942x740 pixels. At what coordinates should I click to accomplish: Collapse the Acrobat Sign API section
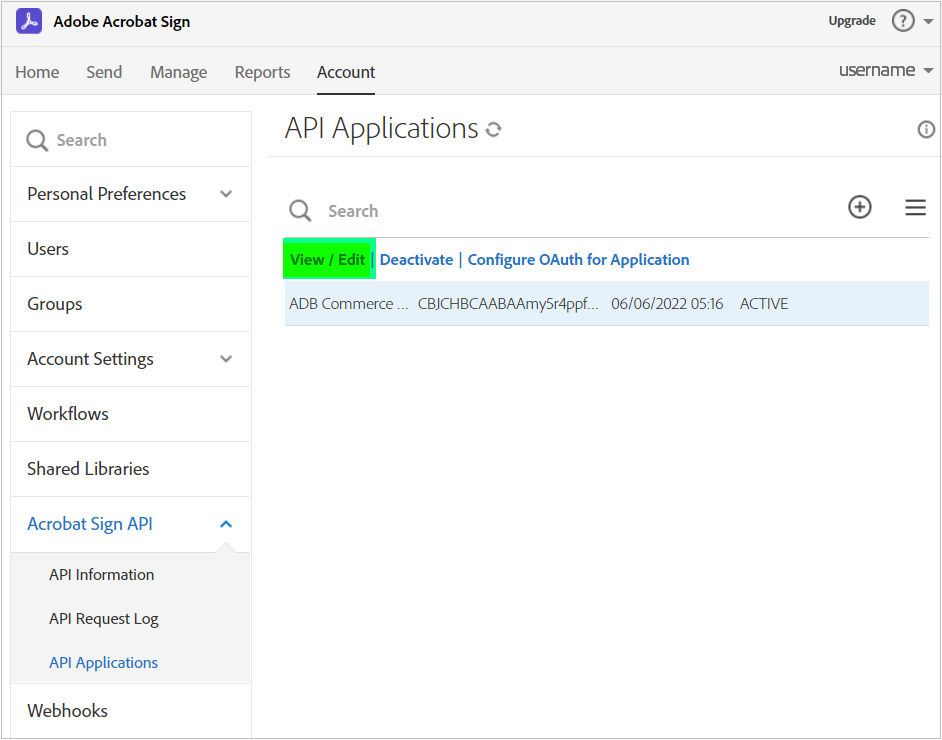click(x=226, y=524)
